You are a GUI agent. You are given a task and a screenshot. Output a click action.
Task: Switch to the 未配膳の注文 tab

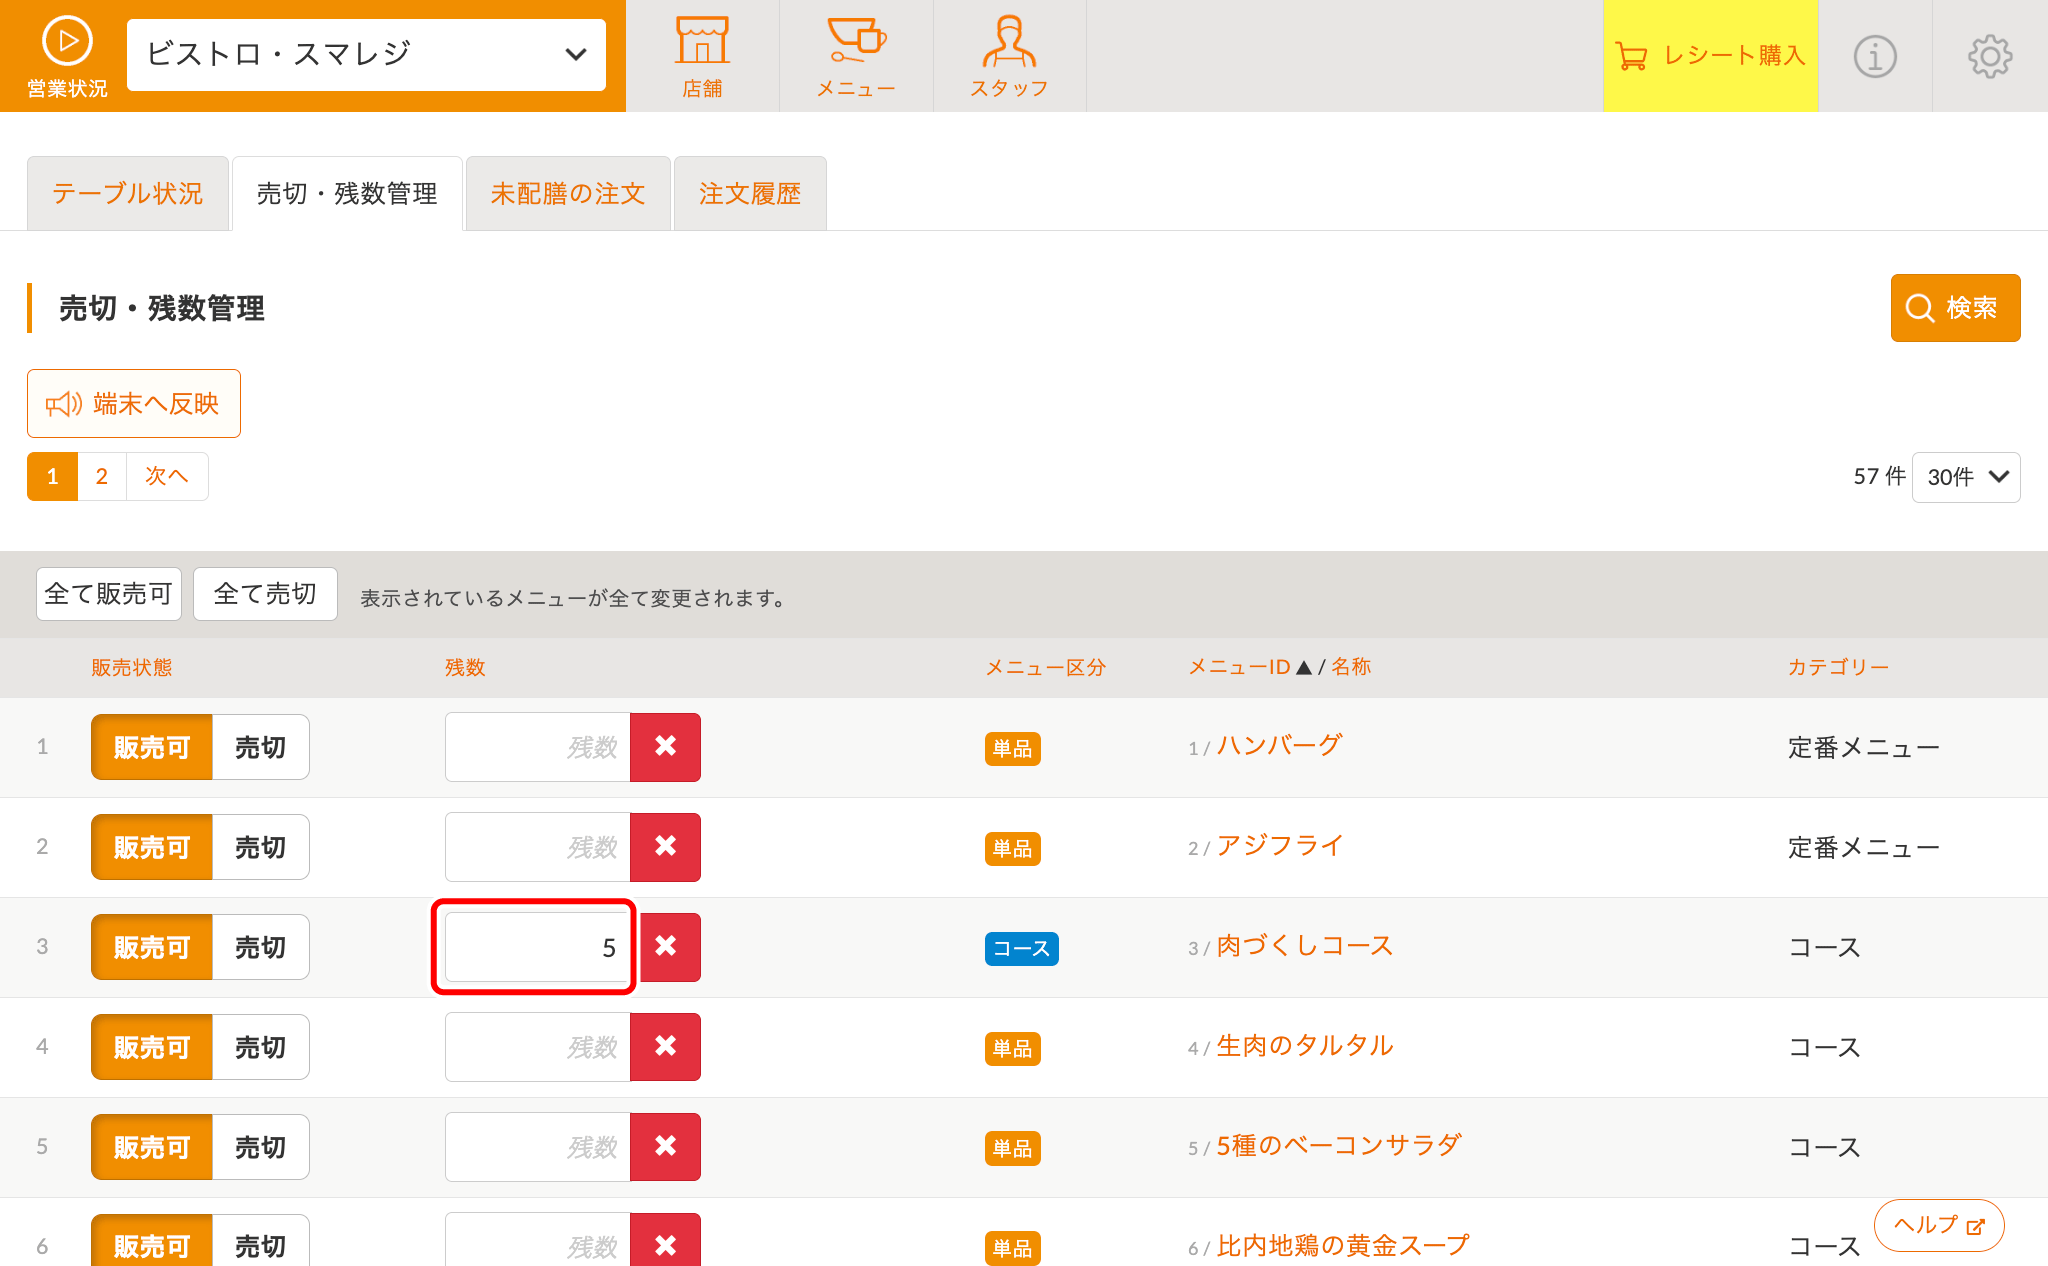pos(568,194)
